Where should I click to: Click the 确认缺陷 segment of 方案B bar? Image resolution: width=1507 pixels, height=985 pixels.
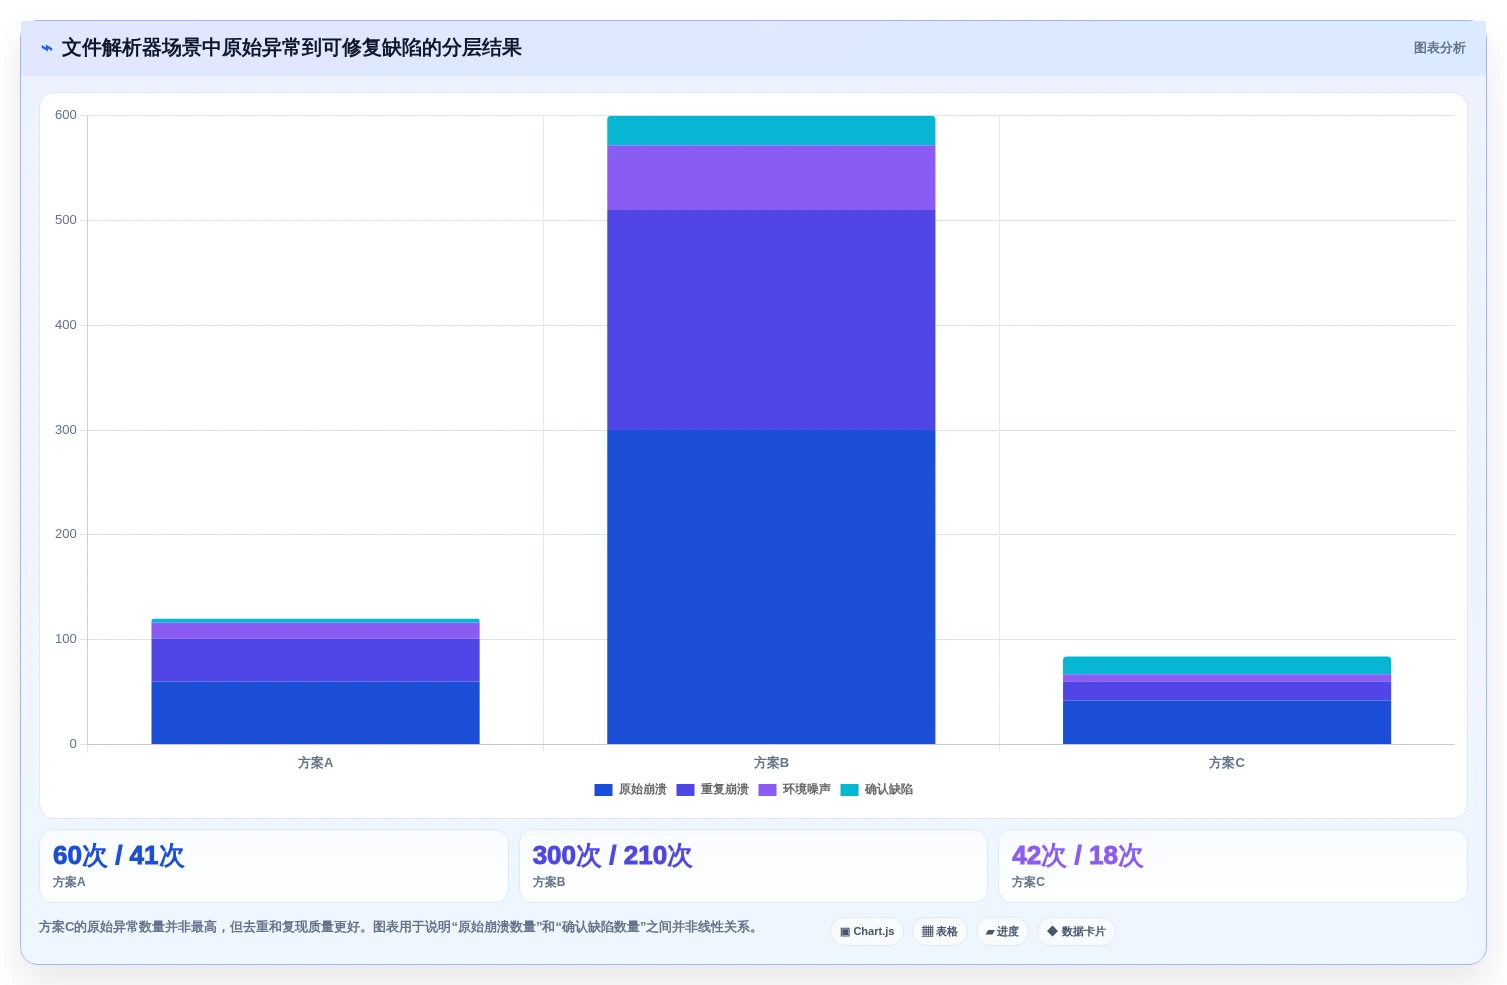771,131
